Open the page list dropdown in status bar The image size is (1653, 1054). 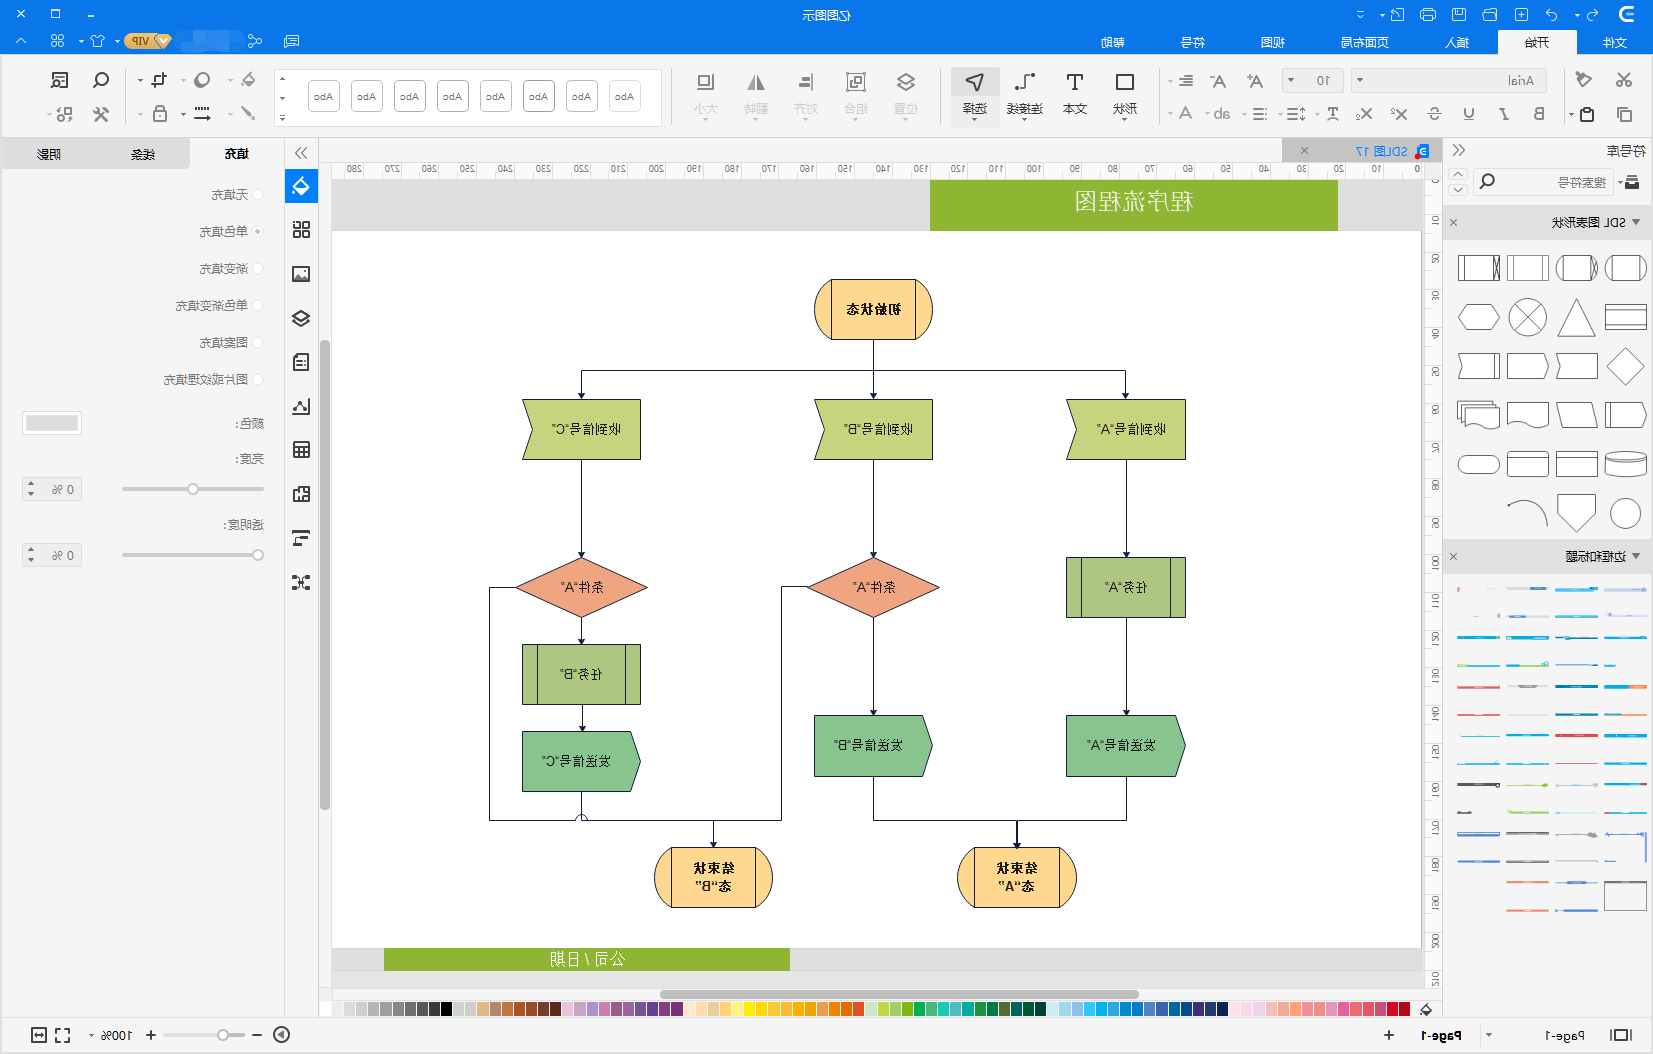[1489, 1035]
